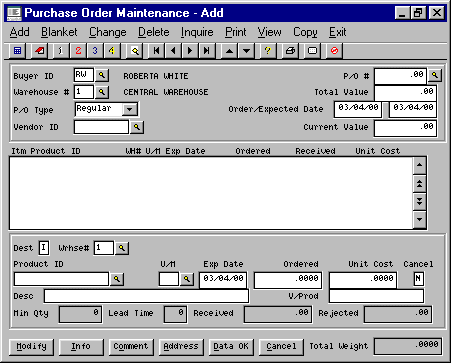This screenshot has width=451, height=363.
Task: Open the Delete menu
Action: pos(154,32)
